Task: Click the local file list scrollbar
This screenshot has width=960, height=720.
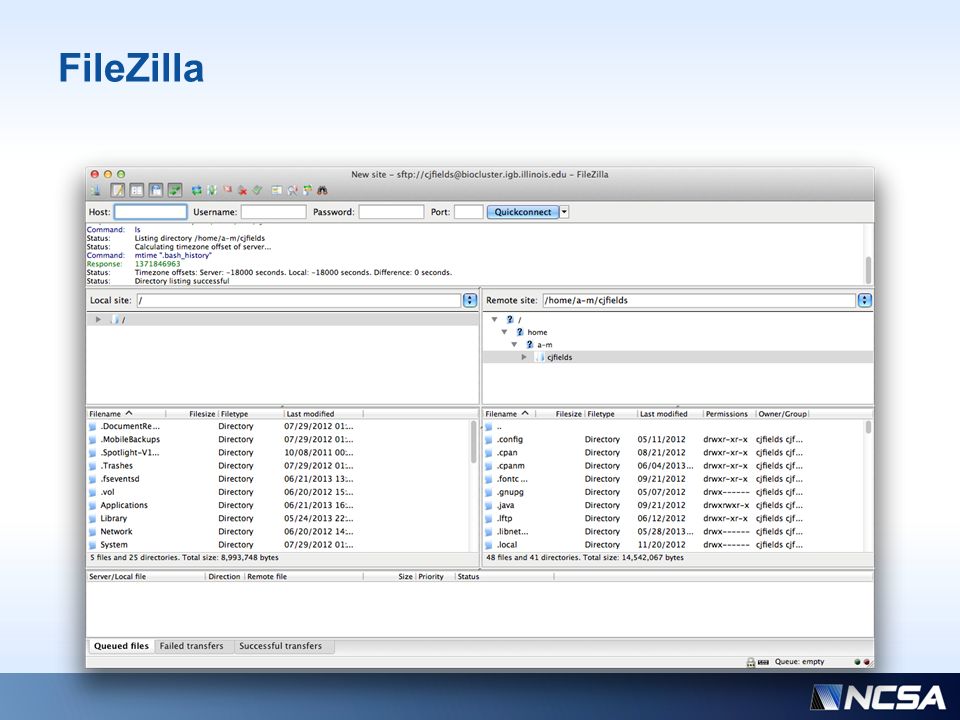Action: click(473, 442)
